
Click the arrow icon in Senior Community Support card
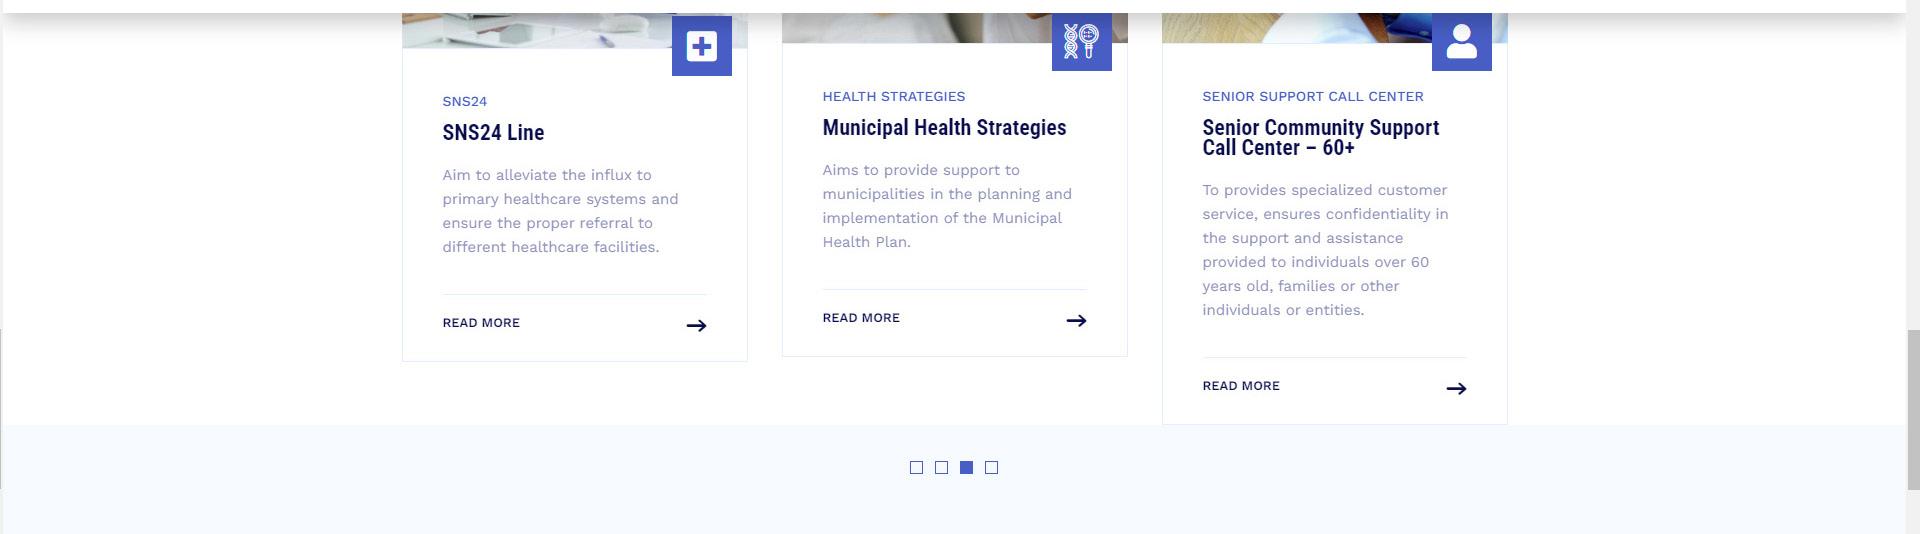(1457, 388)
